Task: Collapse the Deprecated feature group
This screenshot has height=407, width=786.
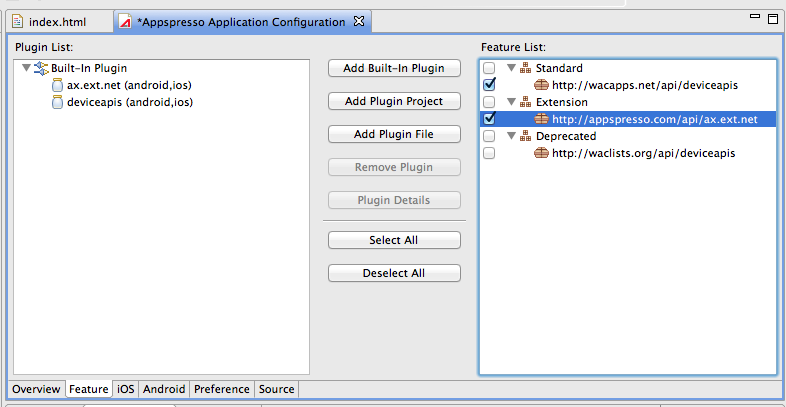Action: point(511,136)
